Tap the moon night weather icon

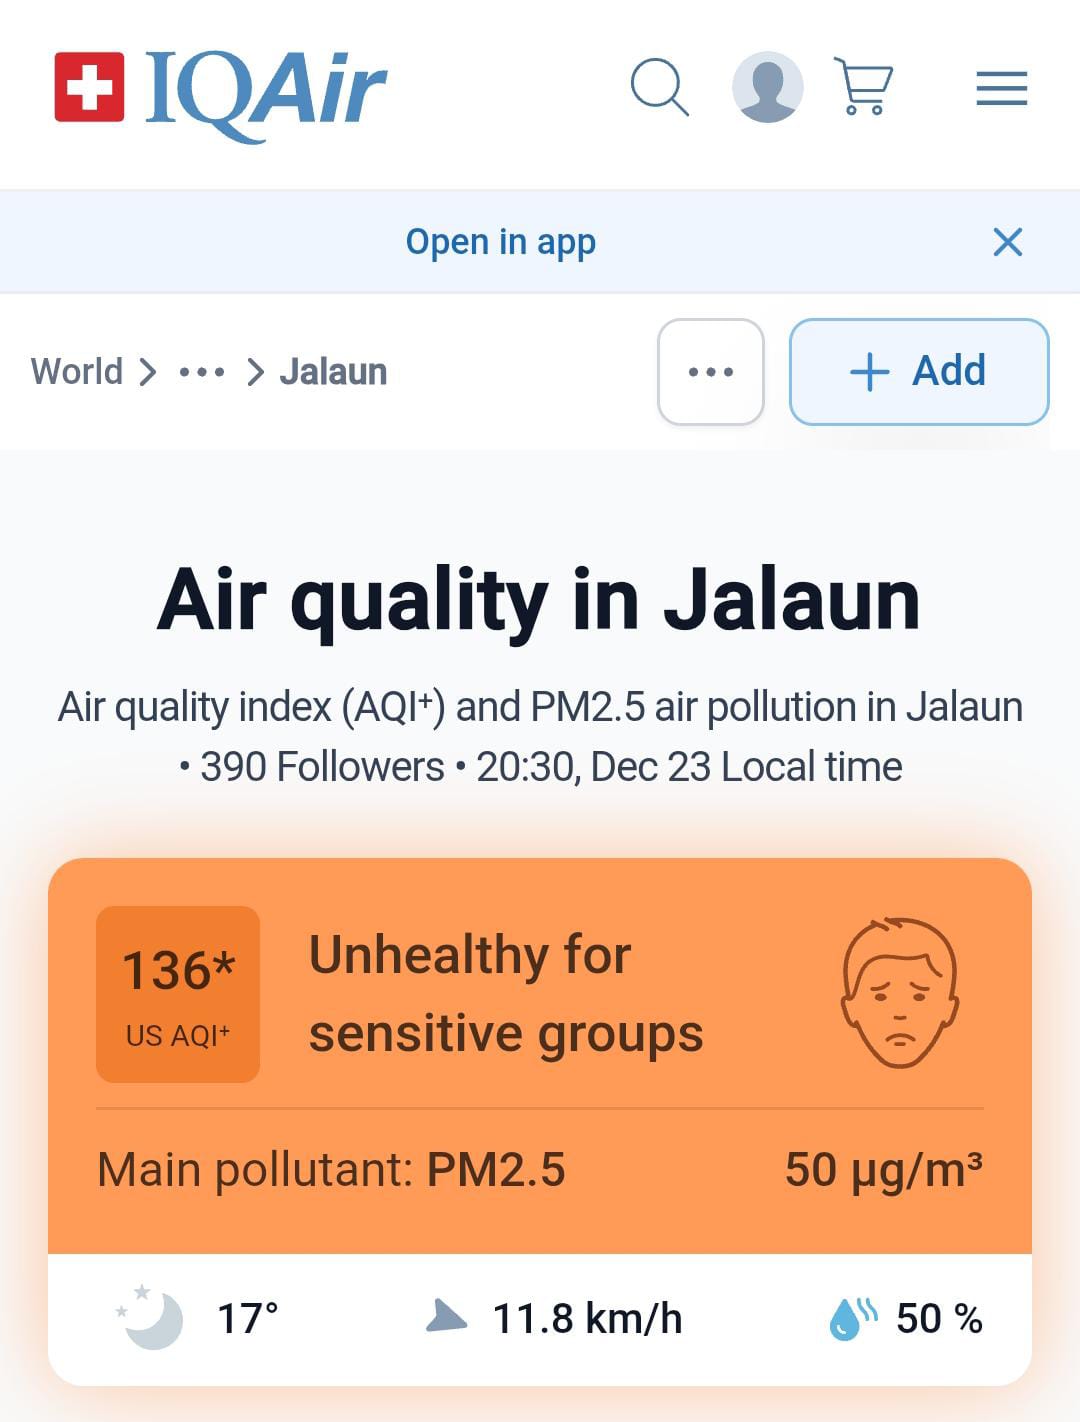(153, 1318)
